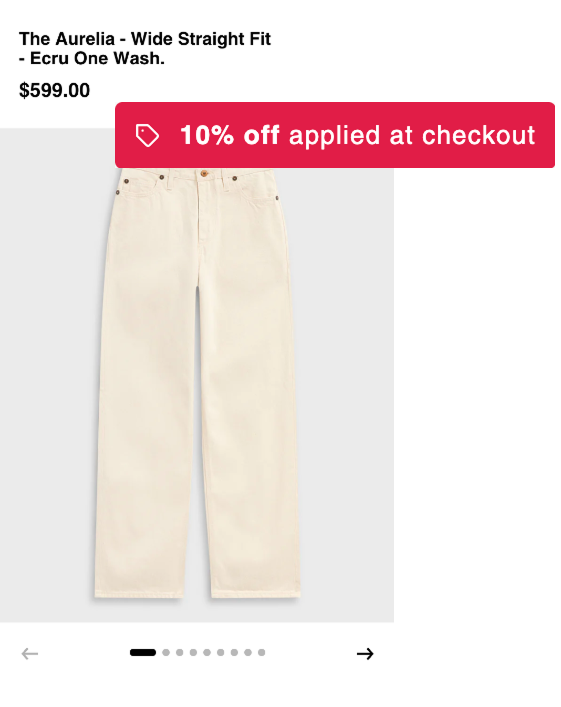
Task: Click the price tag icon in banner
Action: [x=147, y=135]
